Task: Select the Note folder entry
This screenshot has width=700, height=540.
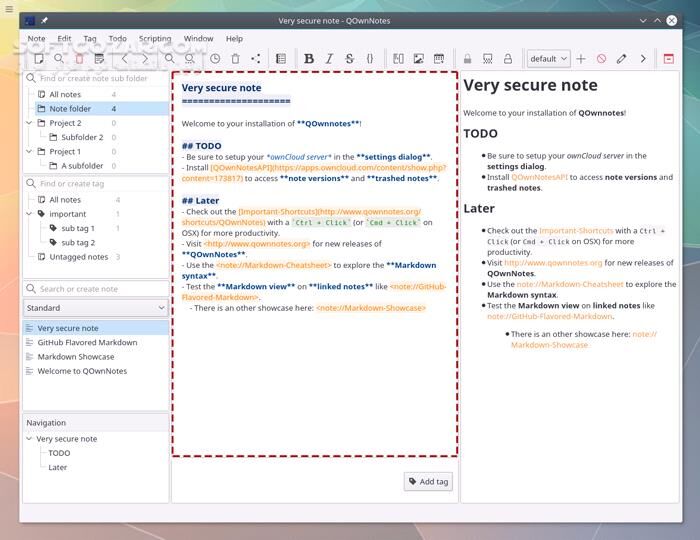Action: (x=102, y=108)
